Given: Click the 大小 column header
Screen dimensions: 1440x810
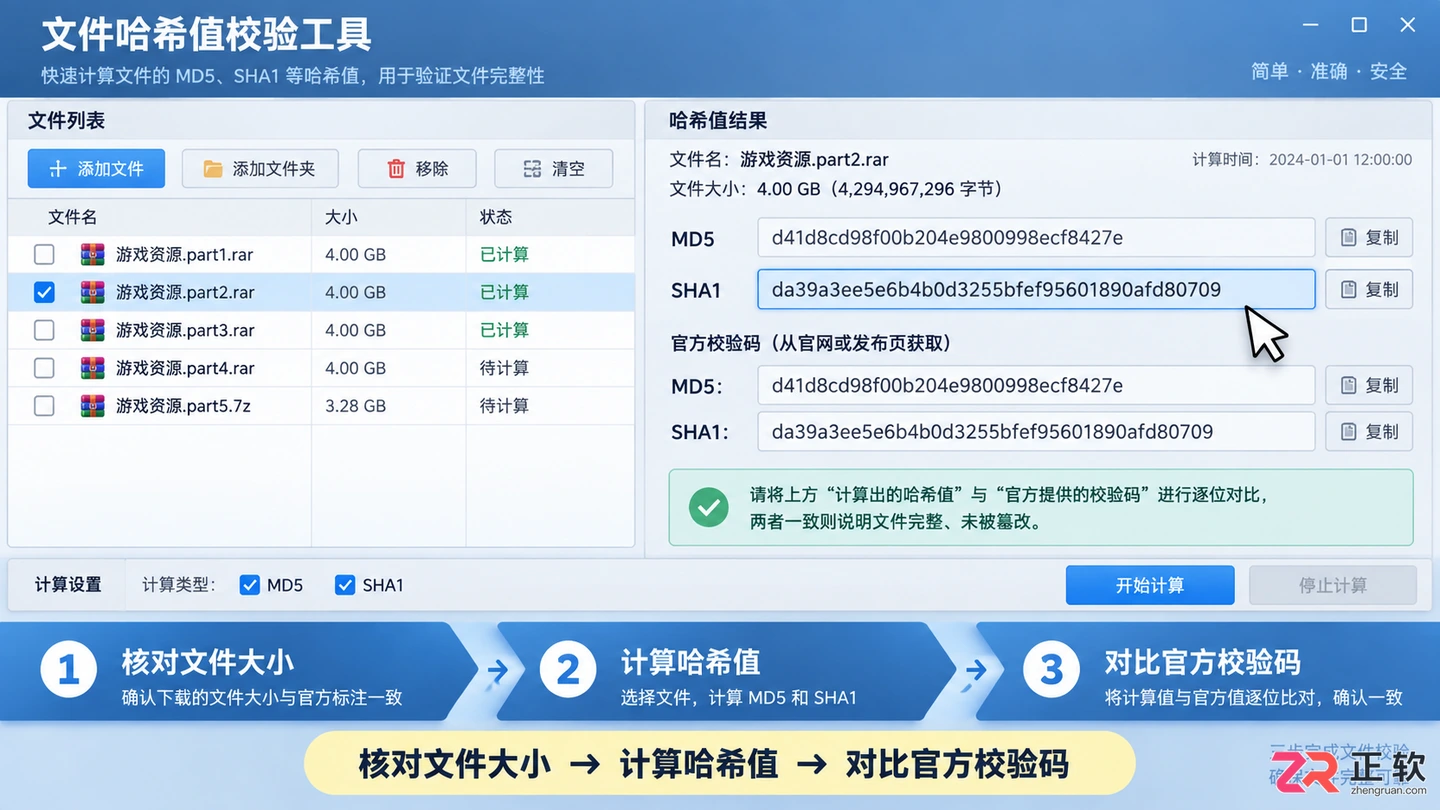Looking at the screenshot, I should click(x=341, y=217).
